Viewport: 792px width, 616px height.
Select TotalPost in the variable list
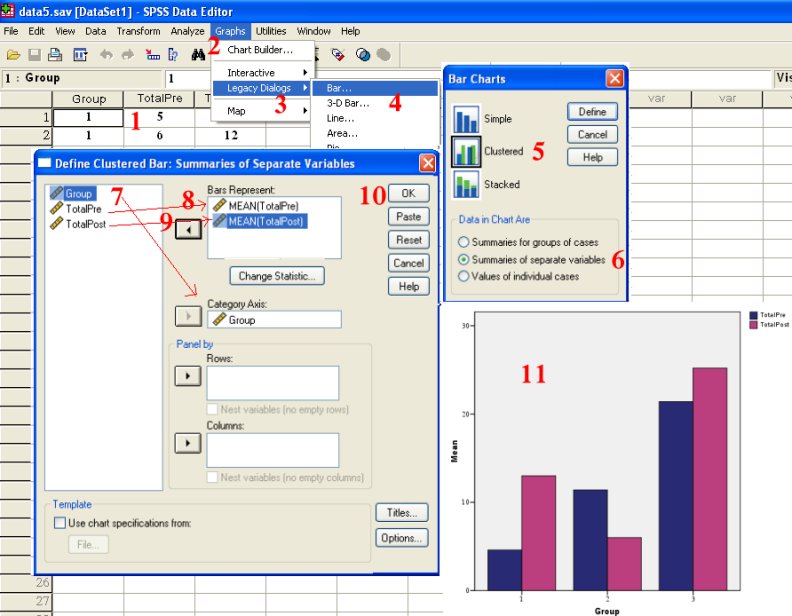[78, 224]
